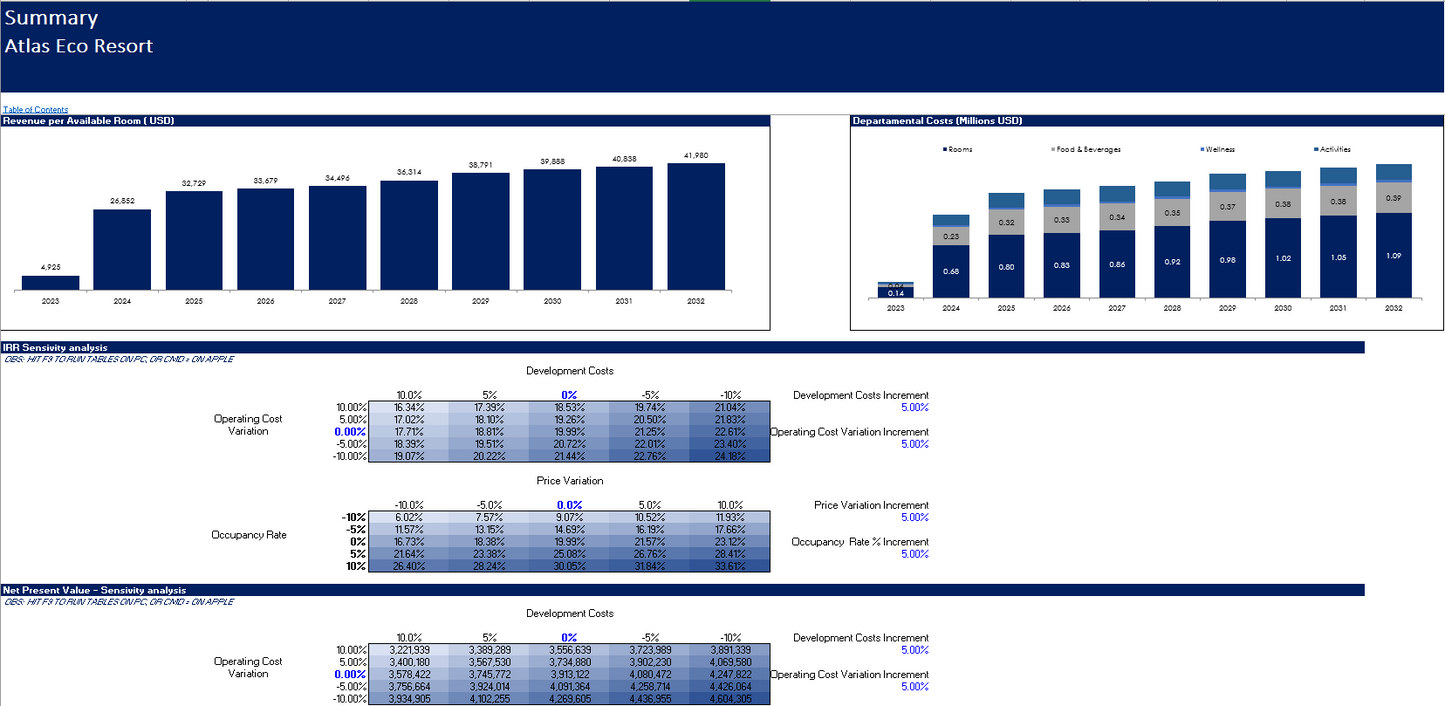Select the Development Costs Increment 5.00% cell in IRR section

914,408
